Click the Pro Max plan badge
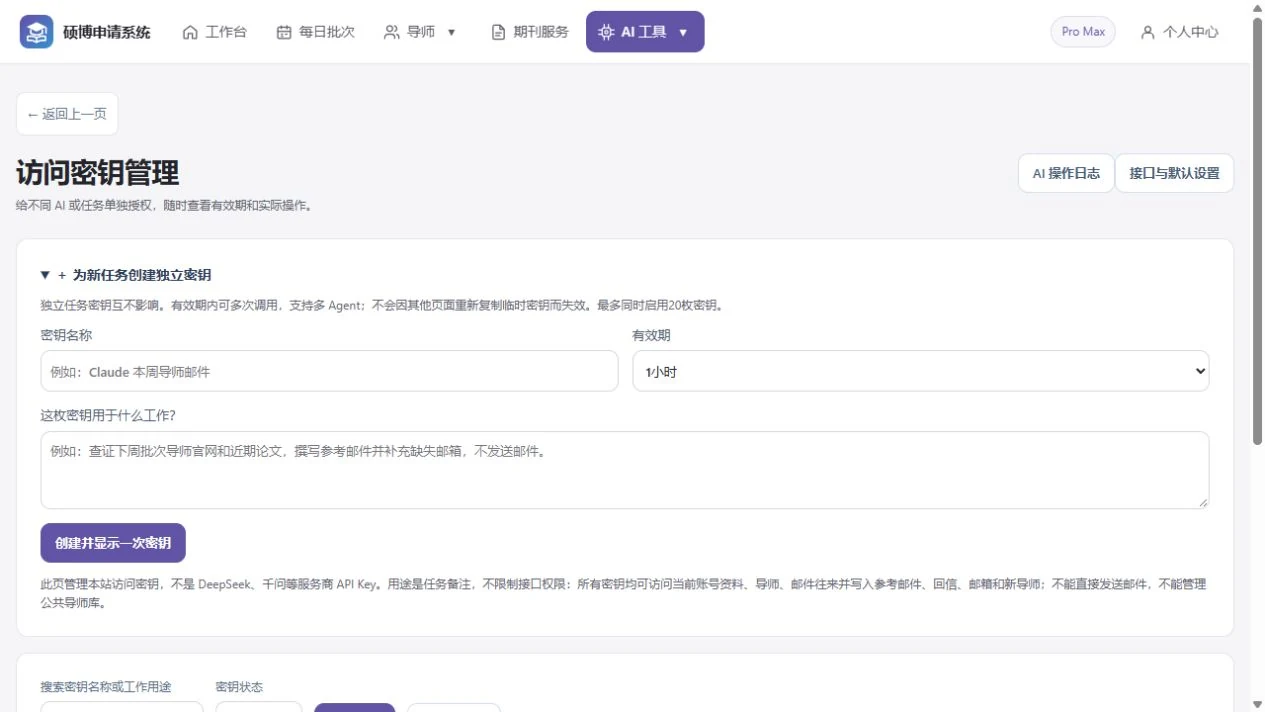The image size is (1265, 712). 1083,32
